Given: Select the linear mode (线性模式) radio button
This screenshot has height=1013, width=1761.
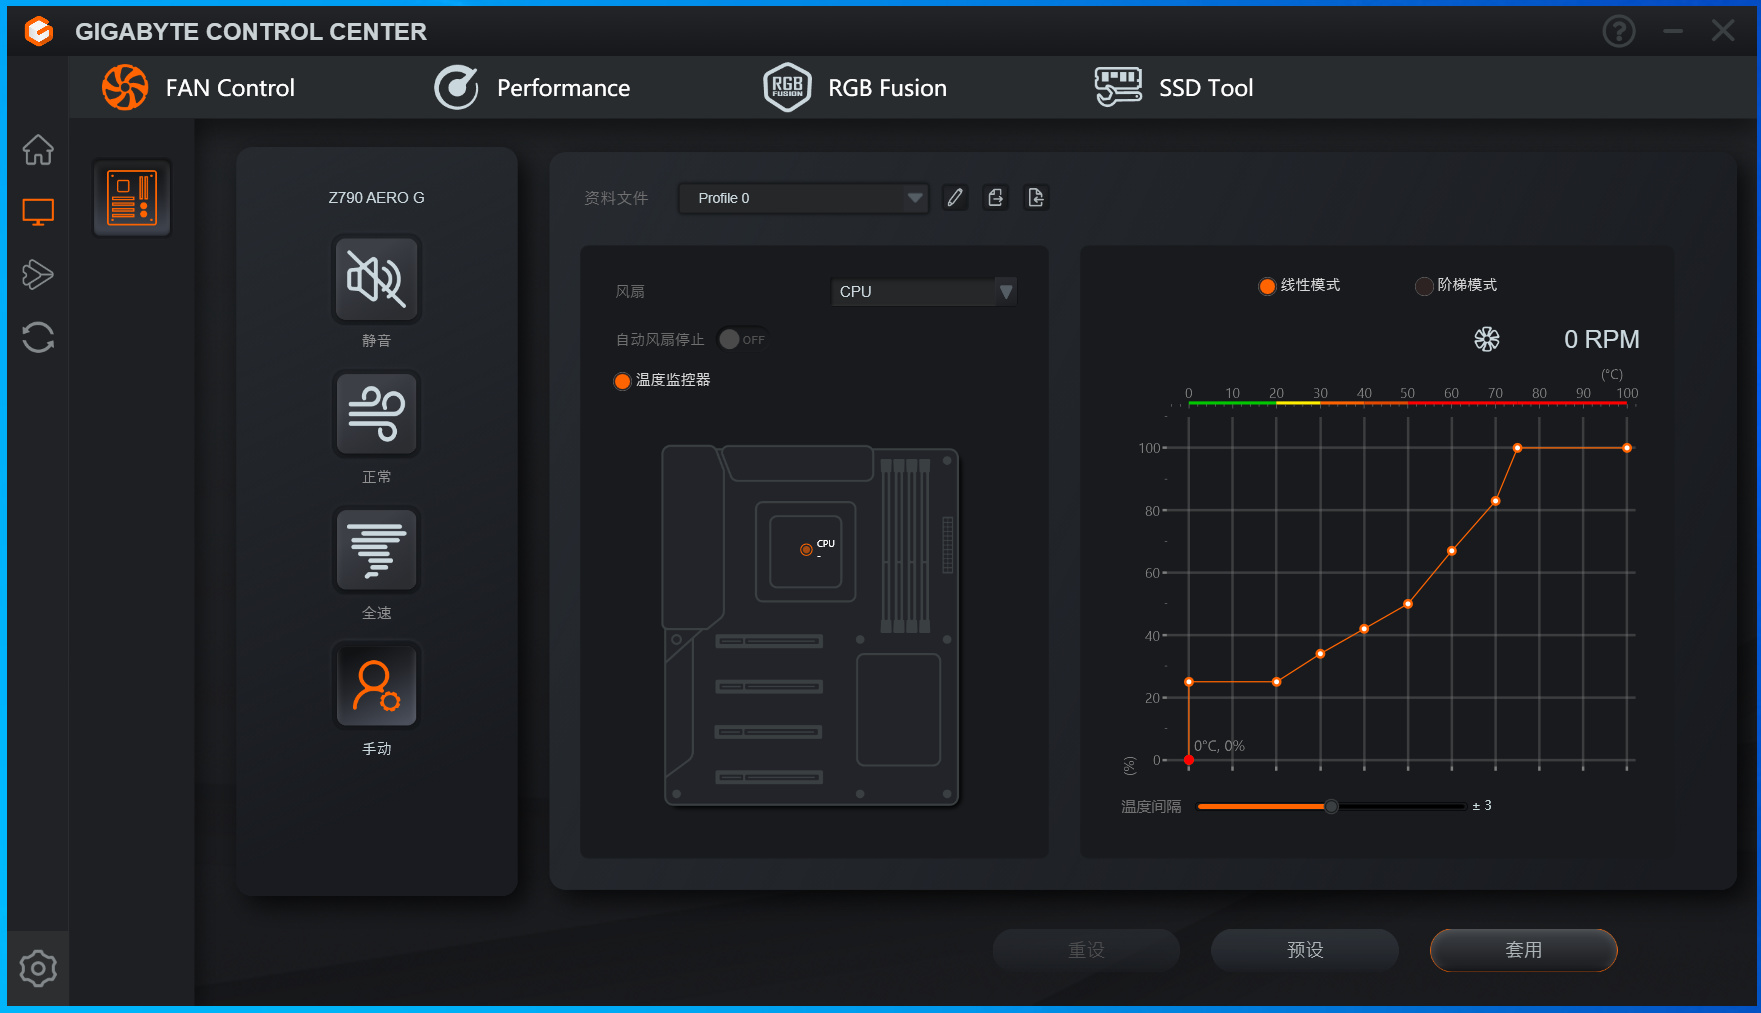Looking at the screenshot, I should tap(1267, 286).
